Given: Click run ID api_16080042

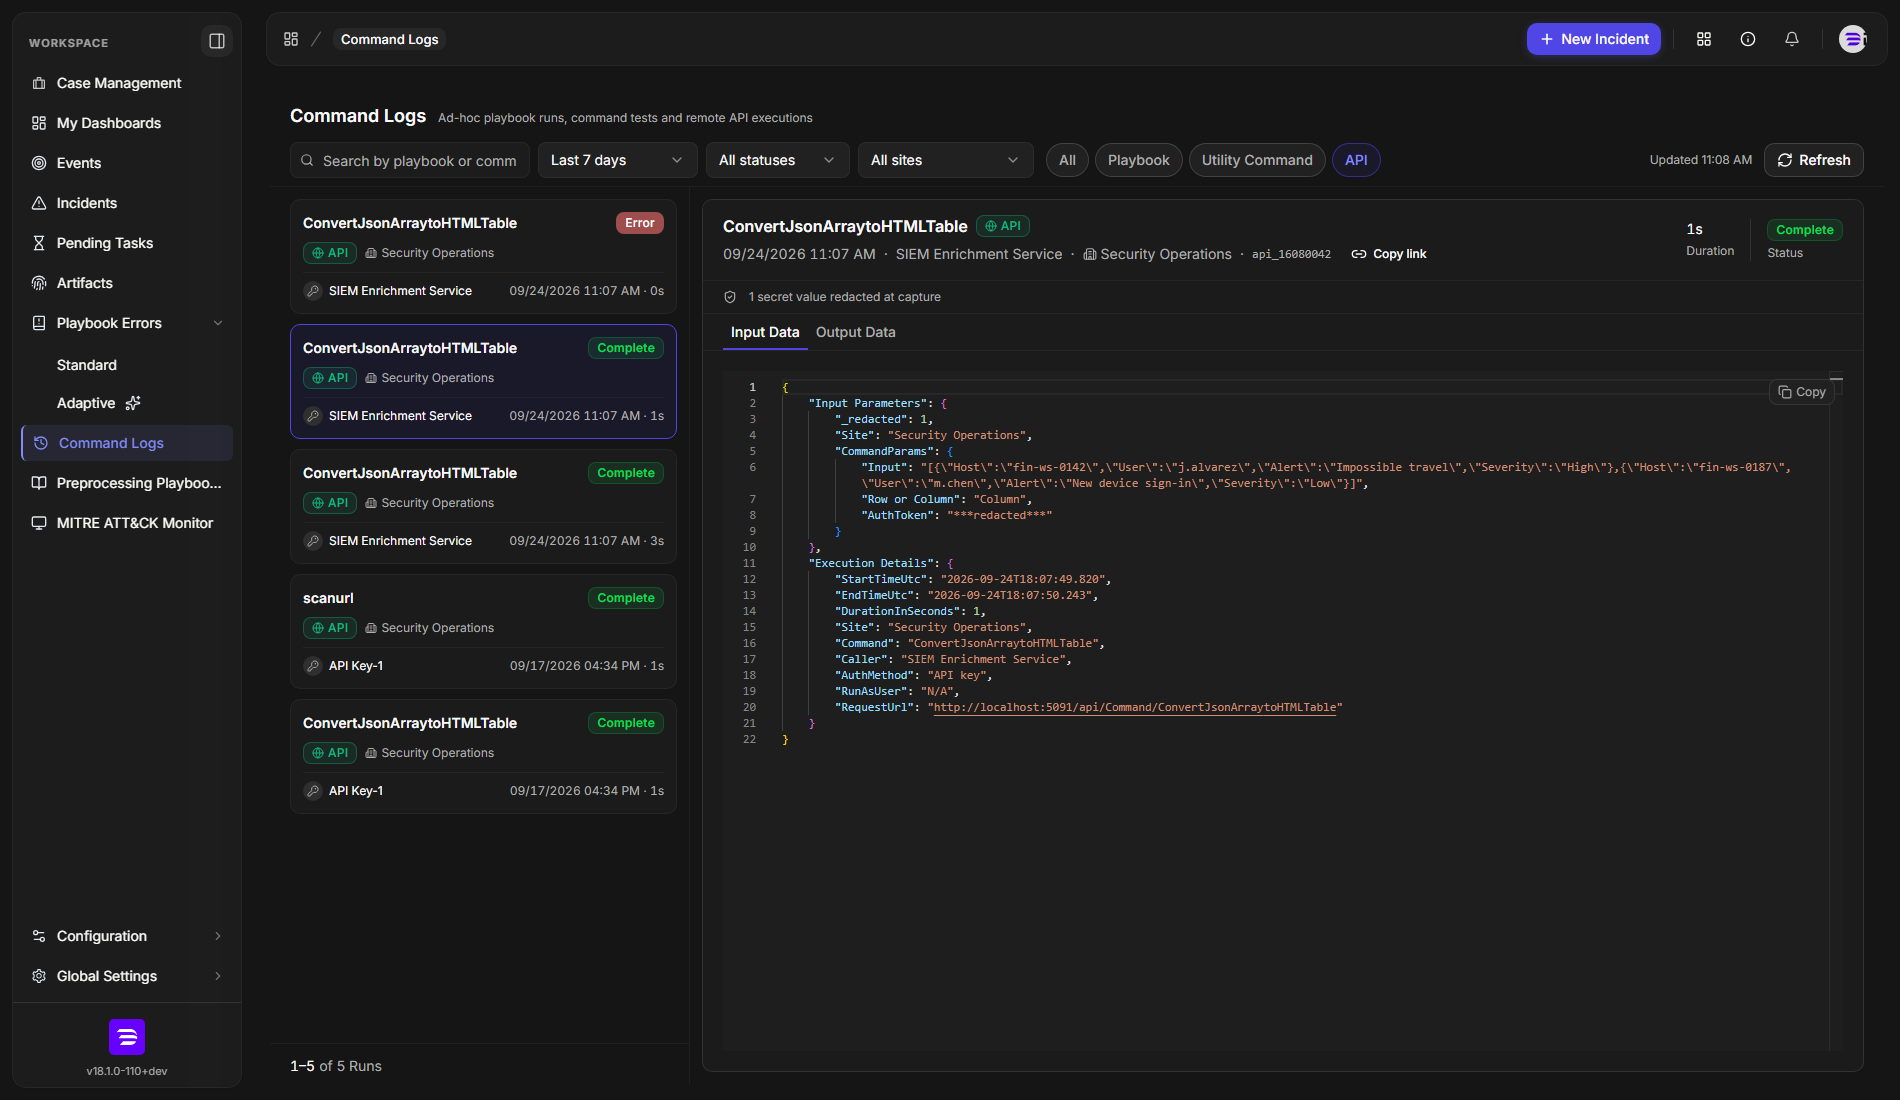Looking at the screenshot, I should [x=1291, y=254].
